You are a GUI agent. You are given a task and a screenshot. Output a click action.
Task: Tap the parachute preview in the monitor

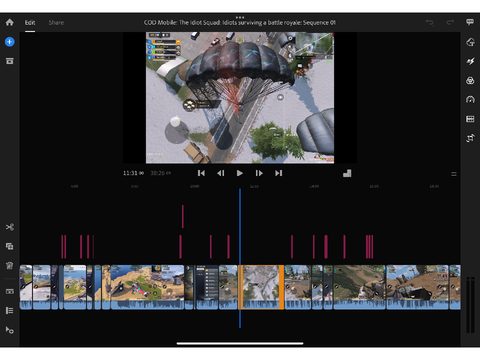click(240, 98)
